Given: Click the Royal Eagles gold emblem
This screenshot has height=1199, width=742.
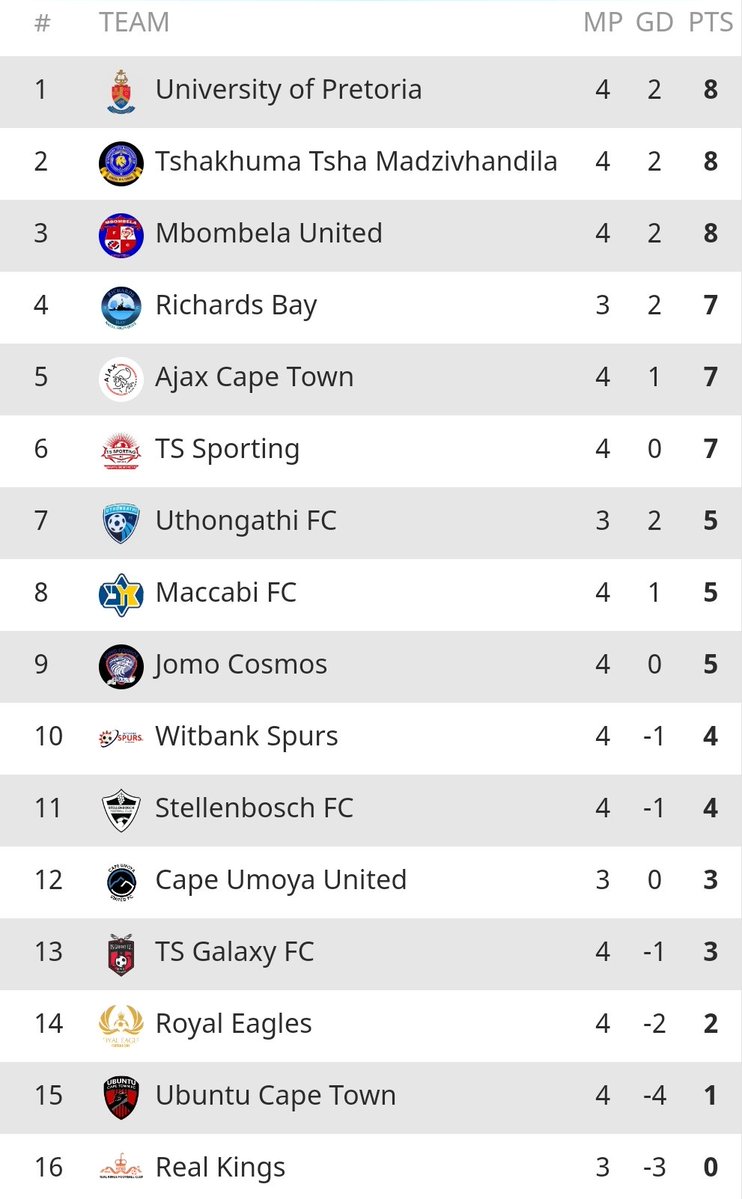Looking at the screenshot, I should click(x=121, y=1025).
